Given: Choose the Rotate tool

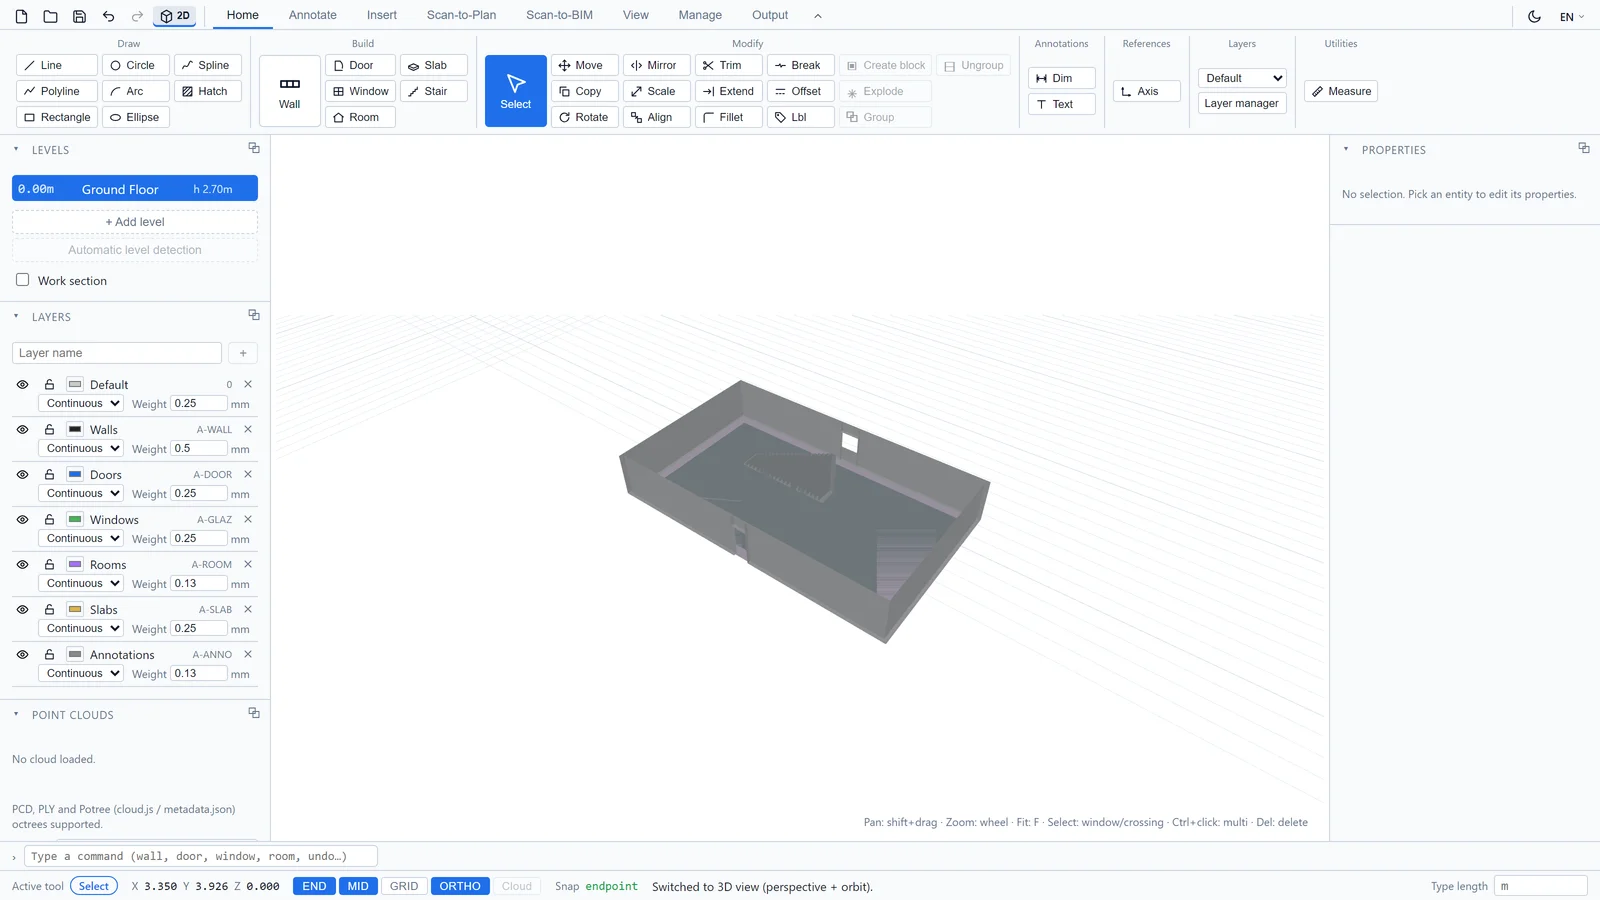Looking at the screenshot, I should [x=585, y=117].
